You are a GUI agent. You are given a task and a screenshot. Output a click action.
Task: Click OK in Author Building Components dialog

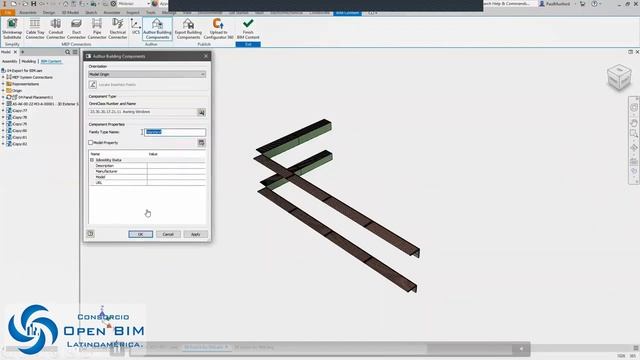(x=140, y=234)
